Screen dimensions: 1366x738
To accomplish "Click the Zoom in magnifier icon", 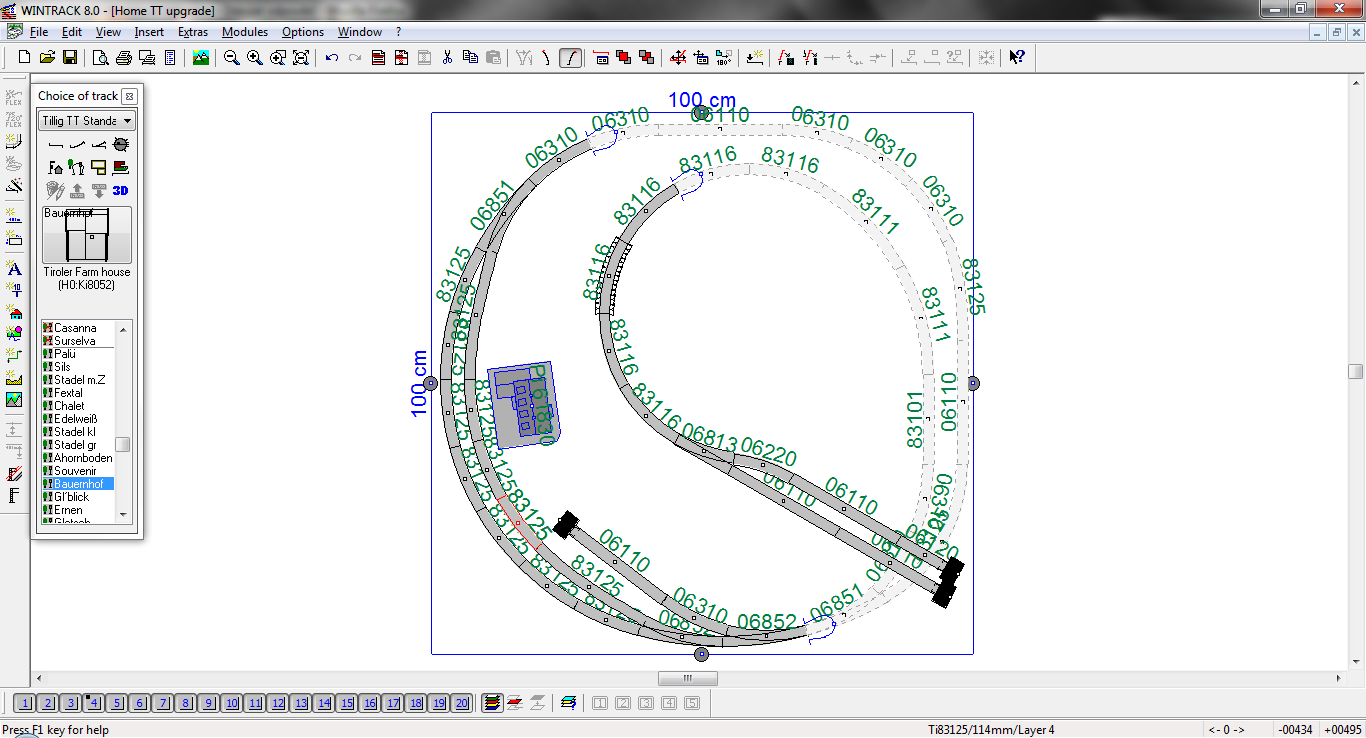I will [254, 58].
